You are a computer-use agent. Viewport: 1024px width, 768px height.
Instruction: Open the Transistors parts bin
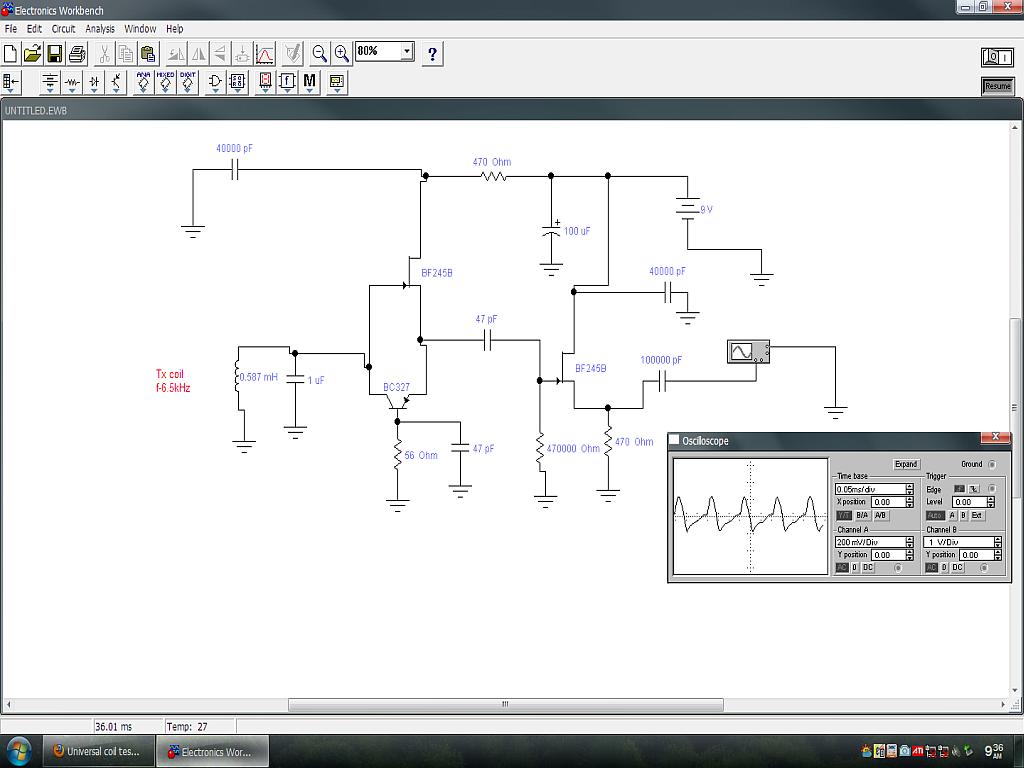tap(116, 82)
